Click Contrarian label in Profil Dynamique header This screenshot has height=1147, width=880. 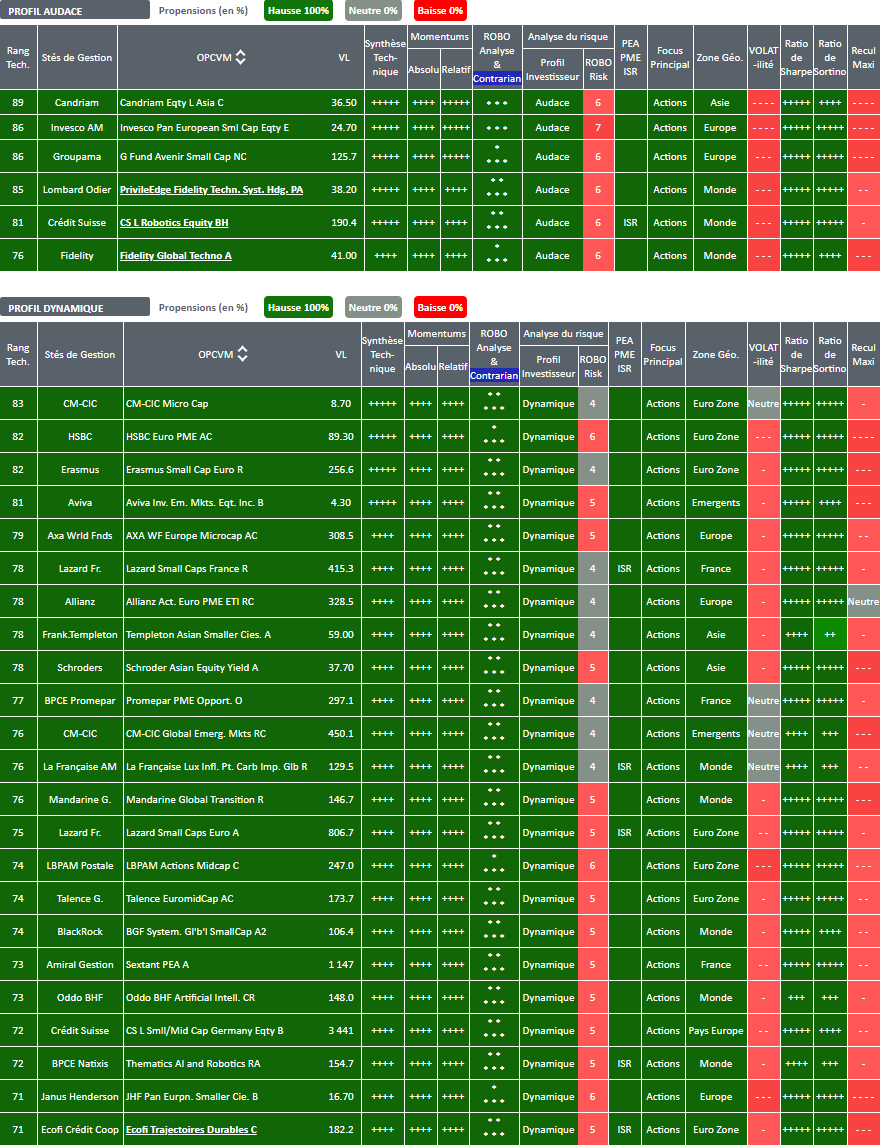tap(494, 375)
